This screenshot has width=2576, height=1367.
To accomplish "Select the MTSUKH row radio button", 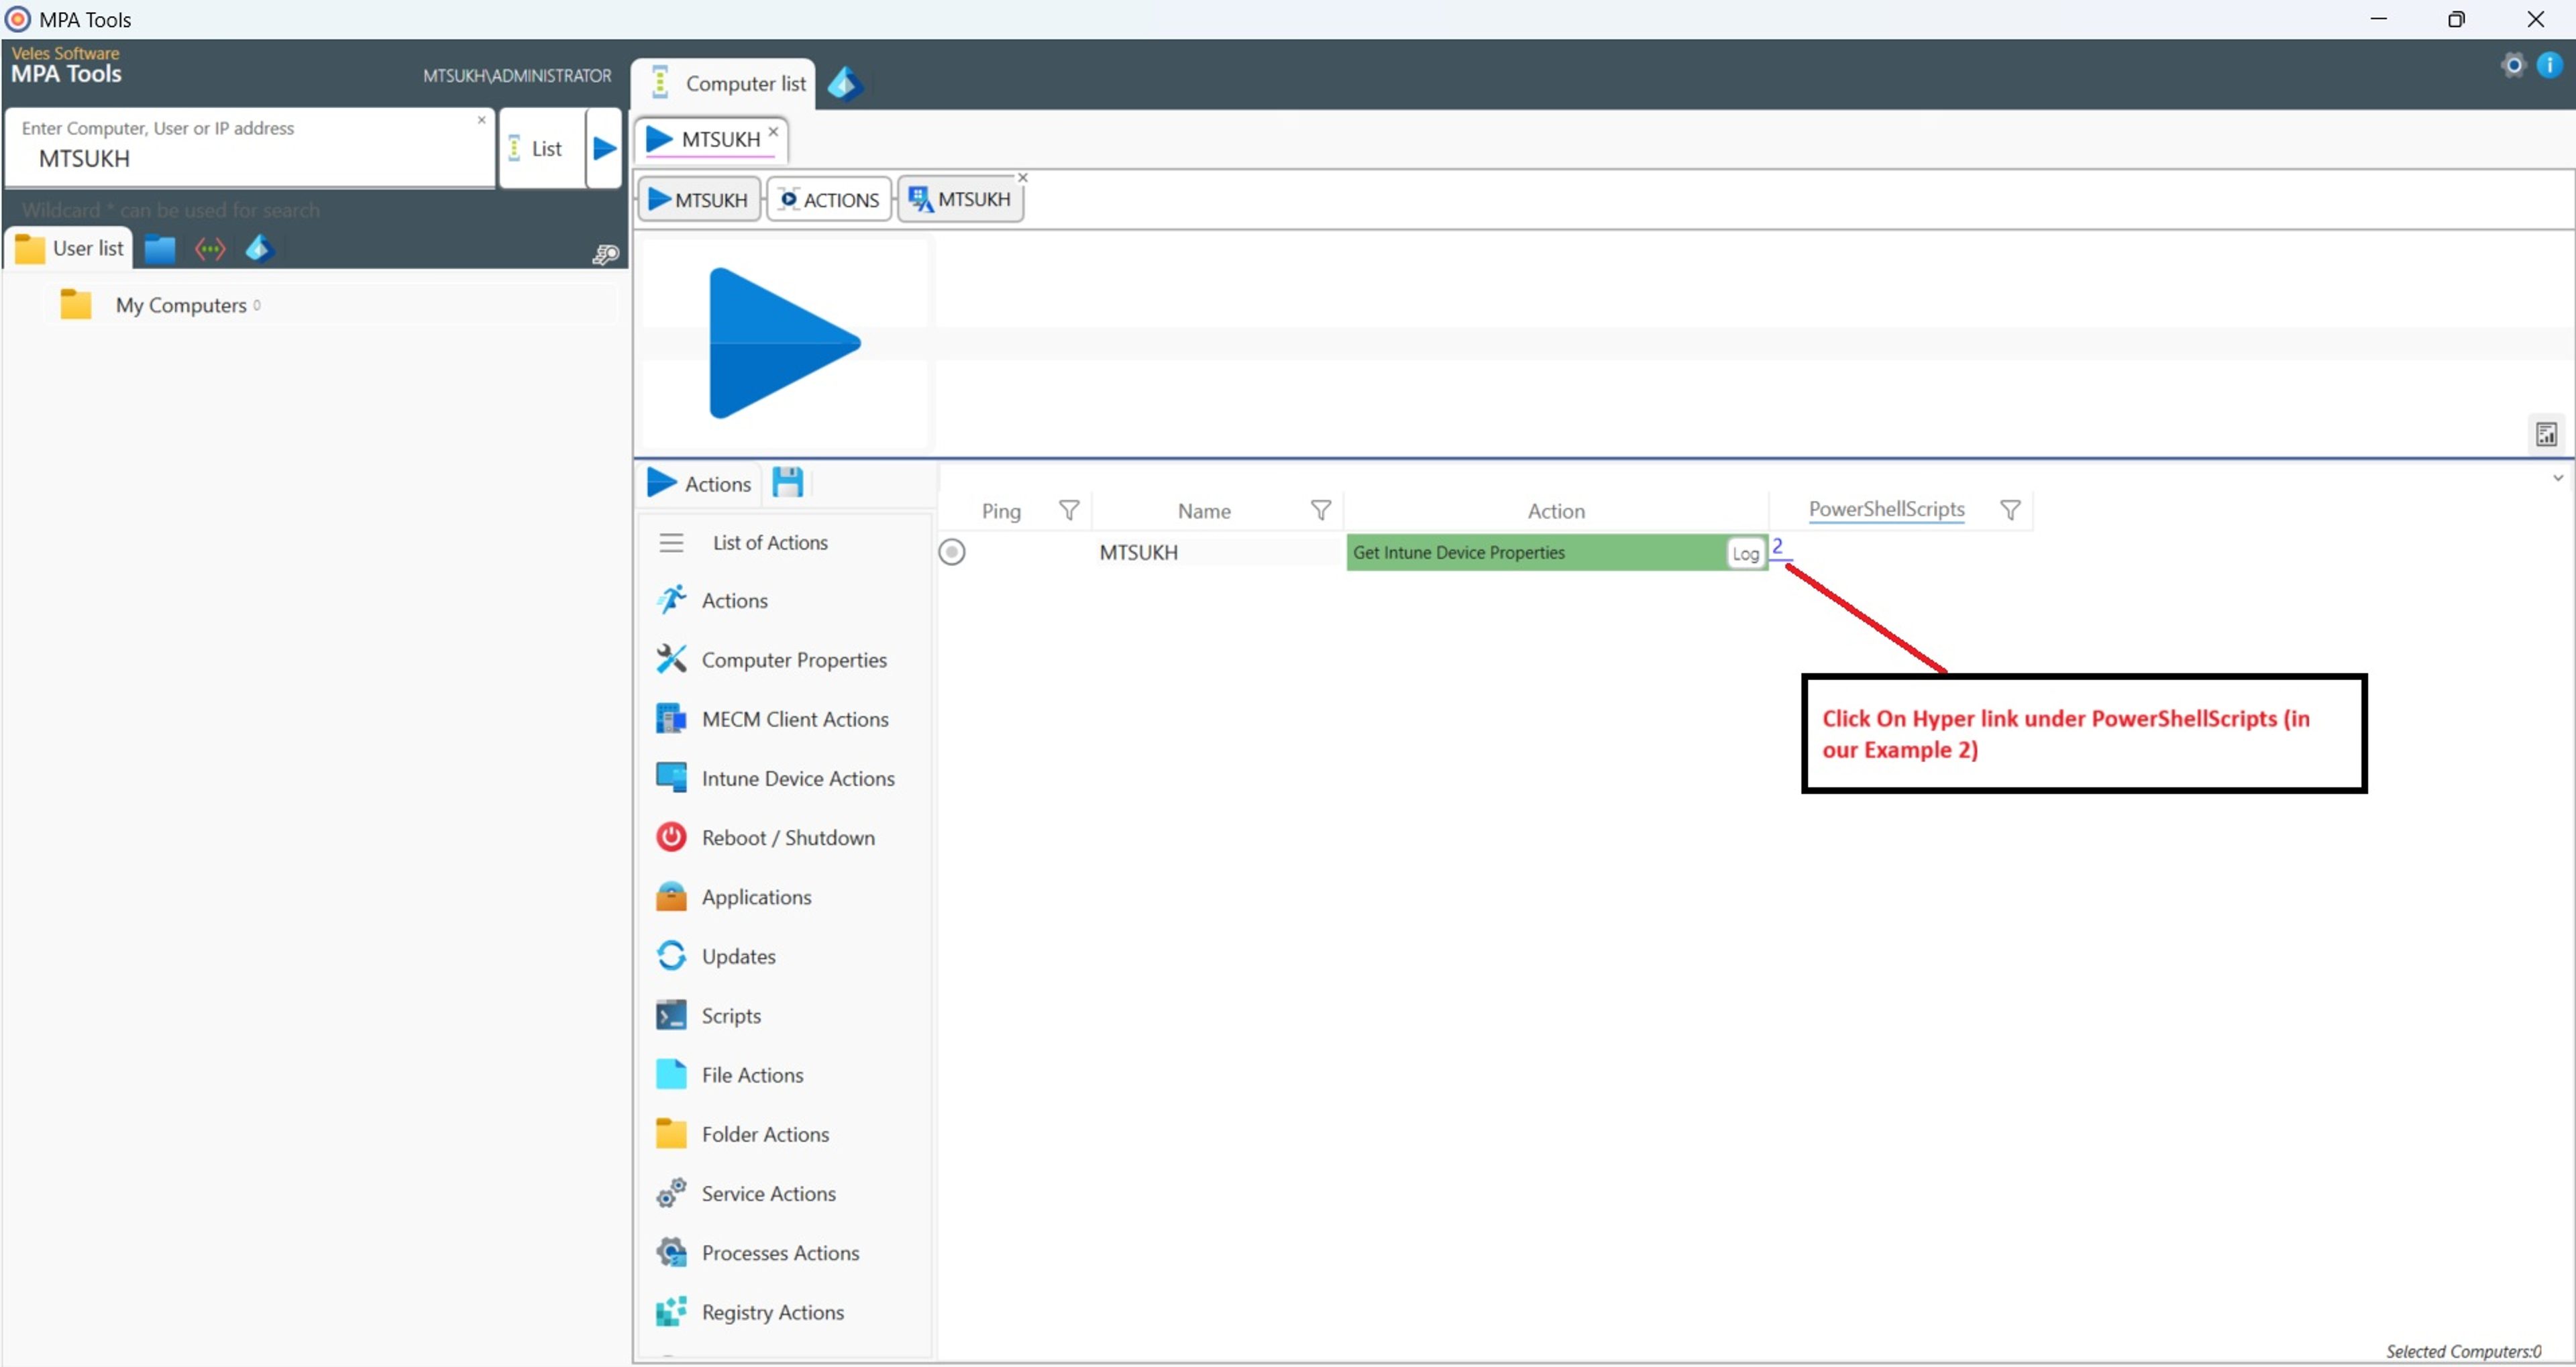I will [952, 552].
